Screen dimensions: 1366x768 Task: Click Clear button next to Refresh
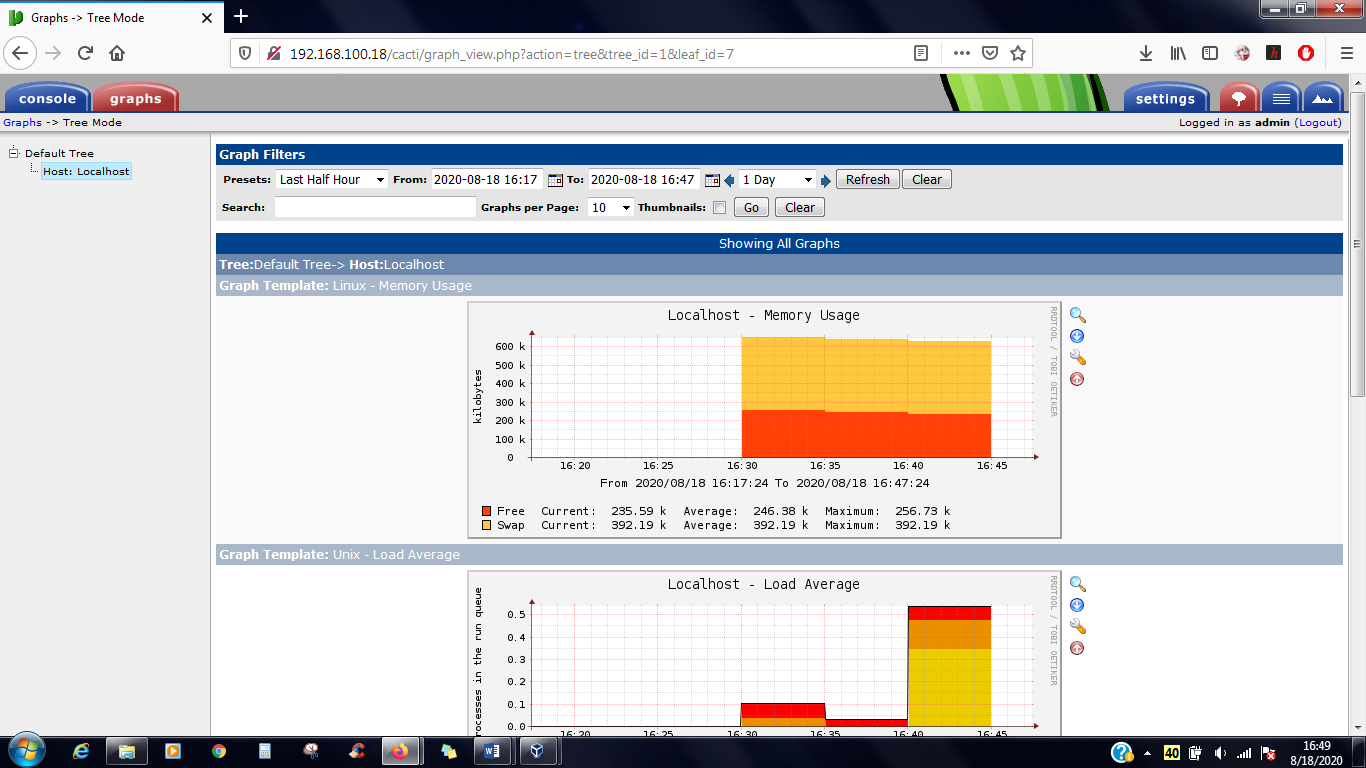tap(927, 180)
